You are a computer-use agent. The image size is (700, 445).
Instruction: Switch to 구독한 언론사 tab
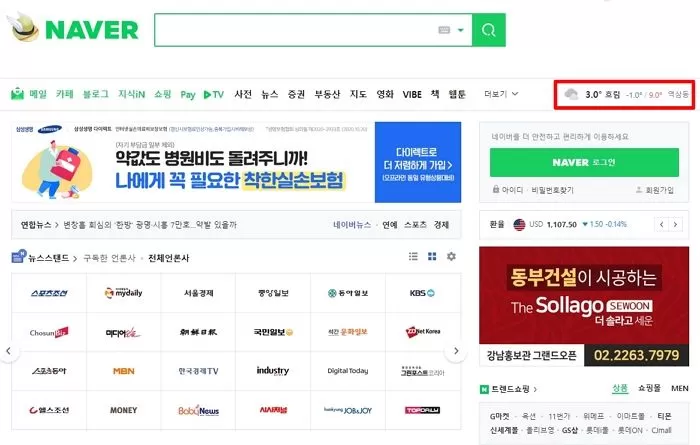109,258
